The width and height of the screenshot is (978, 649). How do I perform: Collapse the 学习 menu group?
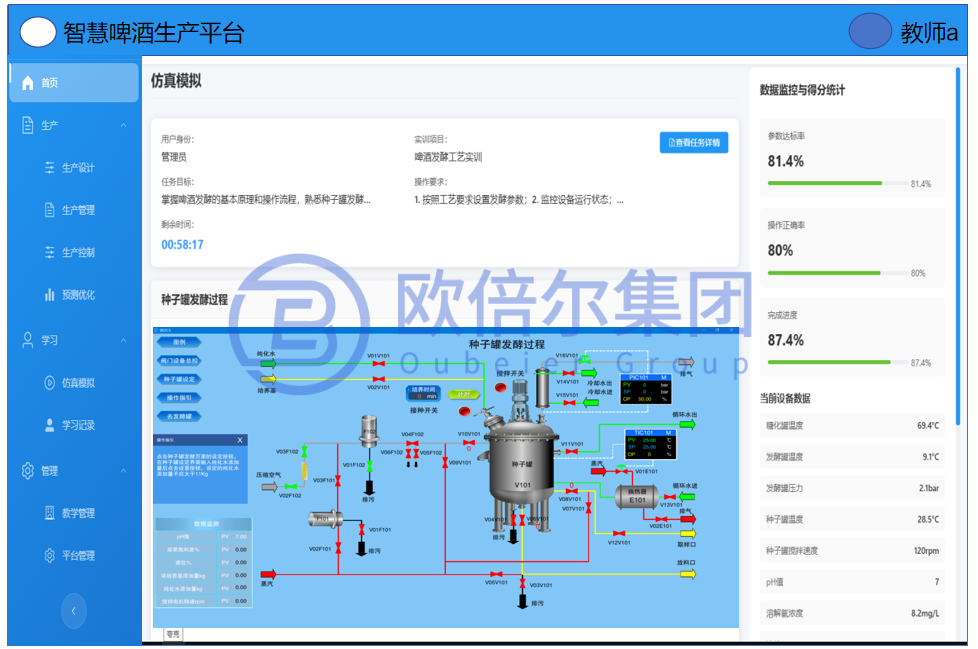[x=123, y=341]
